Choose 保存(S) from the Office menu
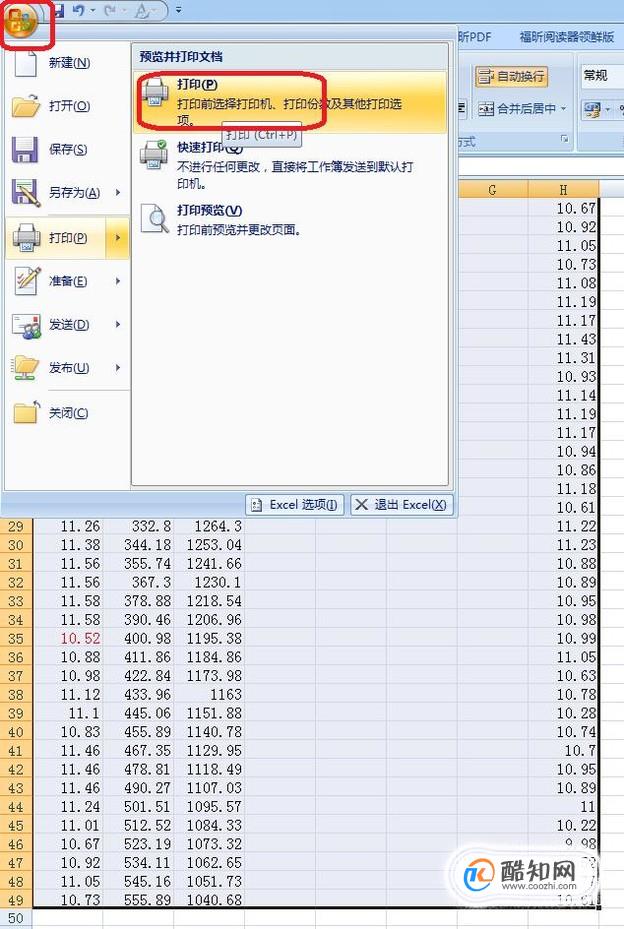This screenshot has width=624, height=929. [x=67, y=149]
